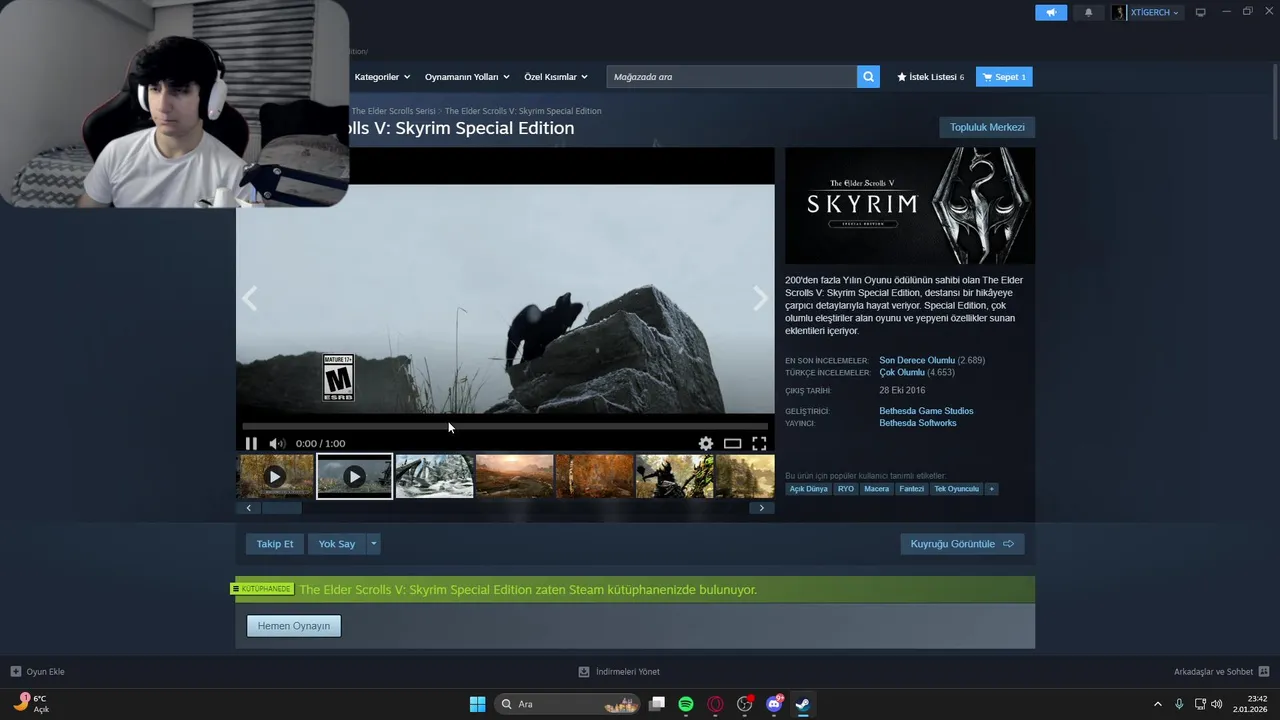This screenshot has width=1280, height=720.
Task: Open the Steam taskbar icon
Action: (802, 704)
